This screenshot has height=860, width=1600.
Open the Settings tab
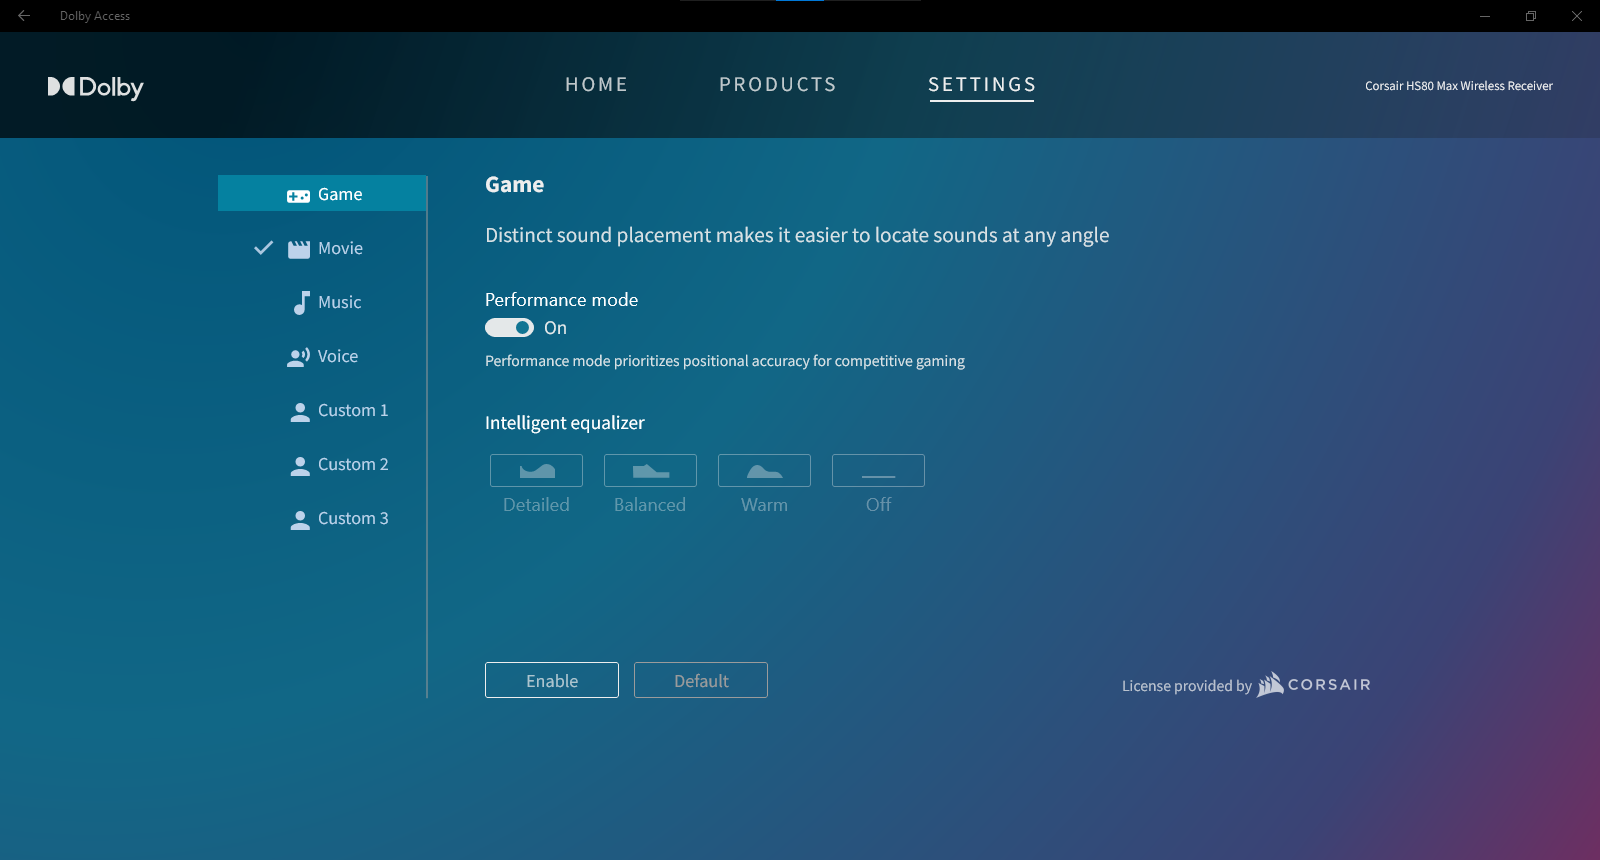point(982,85)
